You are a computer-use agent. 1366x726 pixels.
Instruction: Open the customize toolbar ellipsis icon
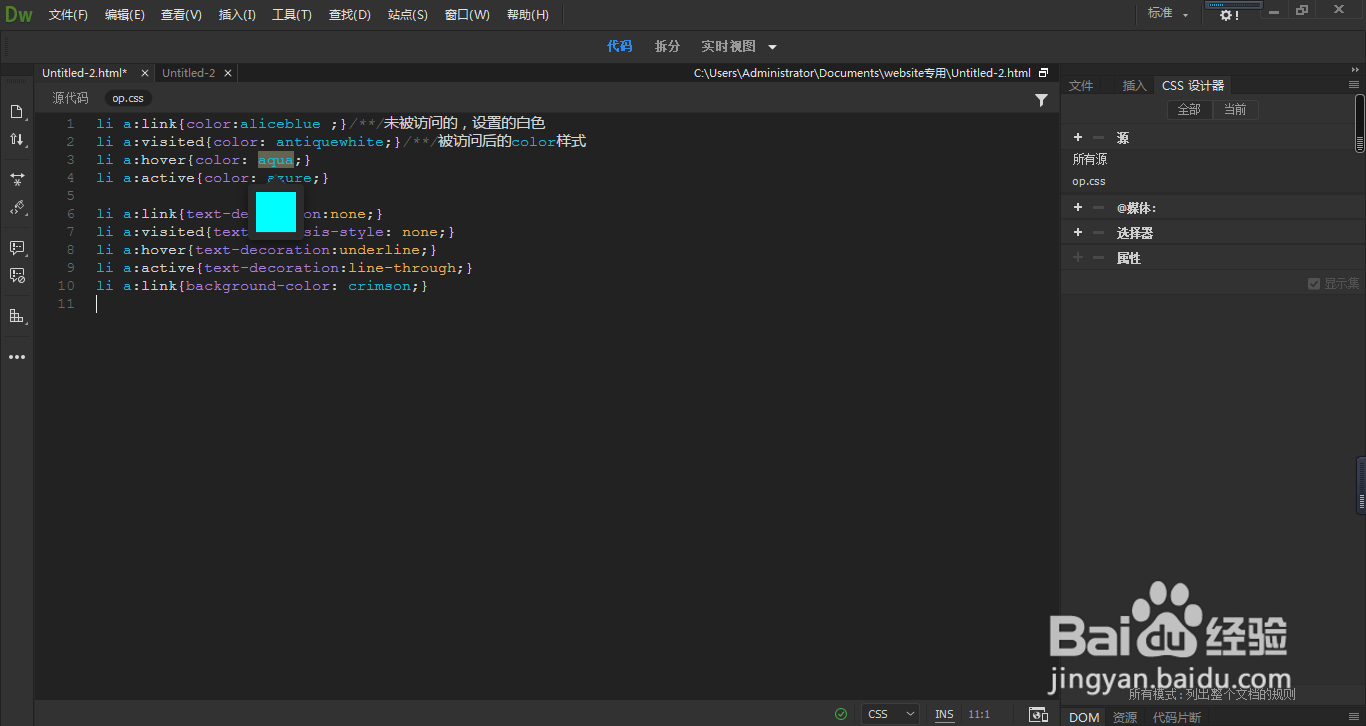[16, 356]
